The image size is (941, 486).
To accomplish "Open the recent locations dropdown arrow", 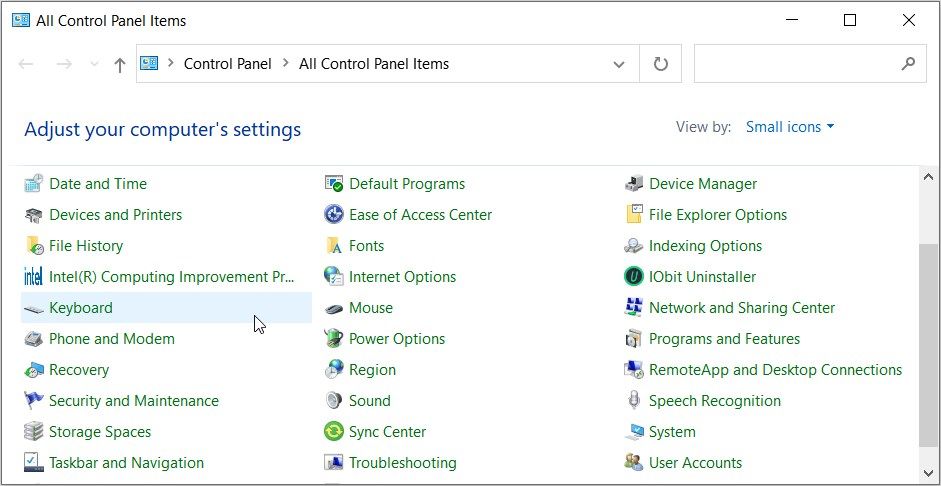I will coord(95,64).
